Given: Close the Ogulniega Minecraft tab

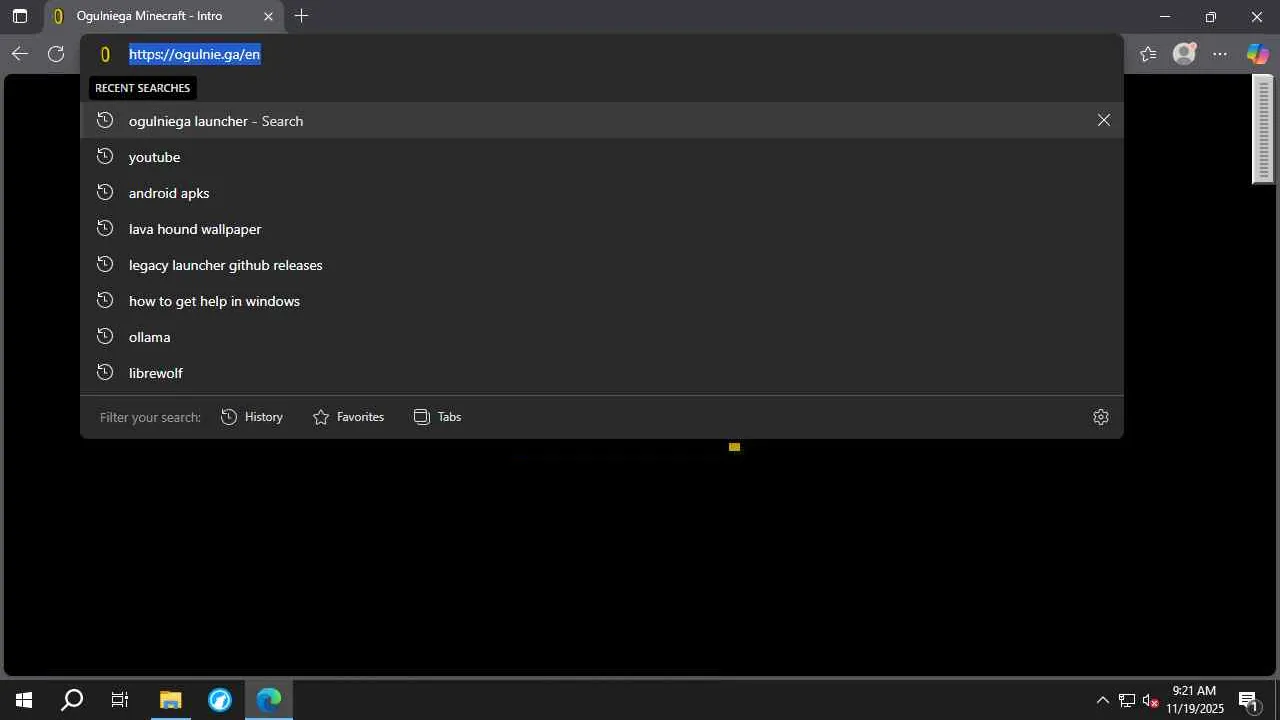Looking at the screenshot, I should click(268, 16).
